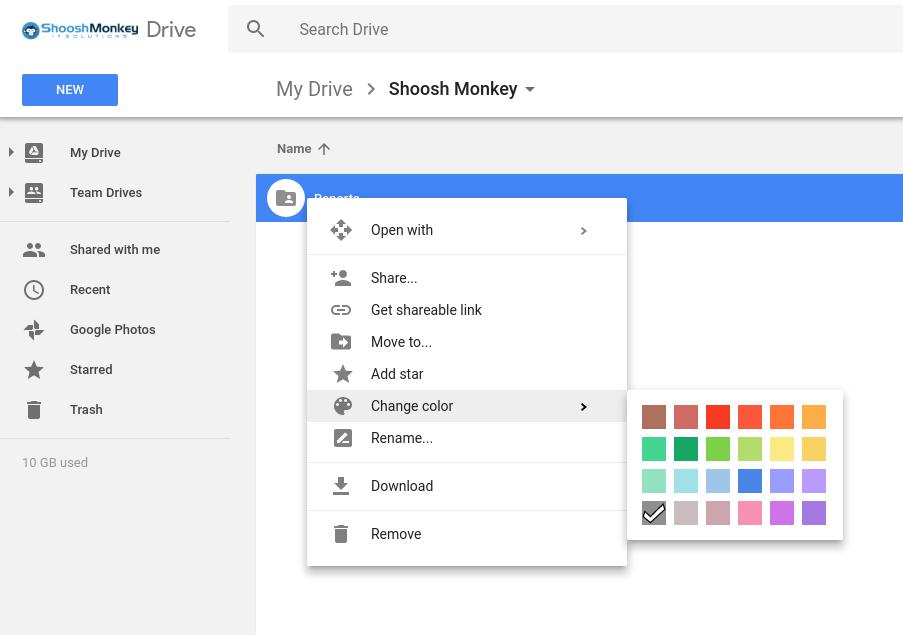Expand the My Drive tree in sidebar
Image resolution: width=903 pixels, height=635 pixels.
[11, 152]
